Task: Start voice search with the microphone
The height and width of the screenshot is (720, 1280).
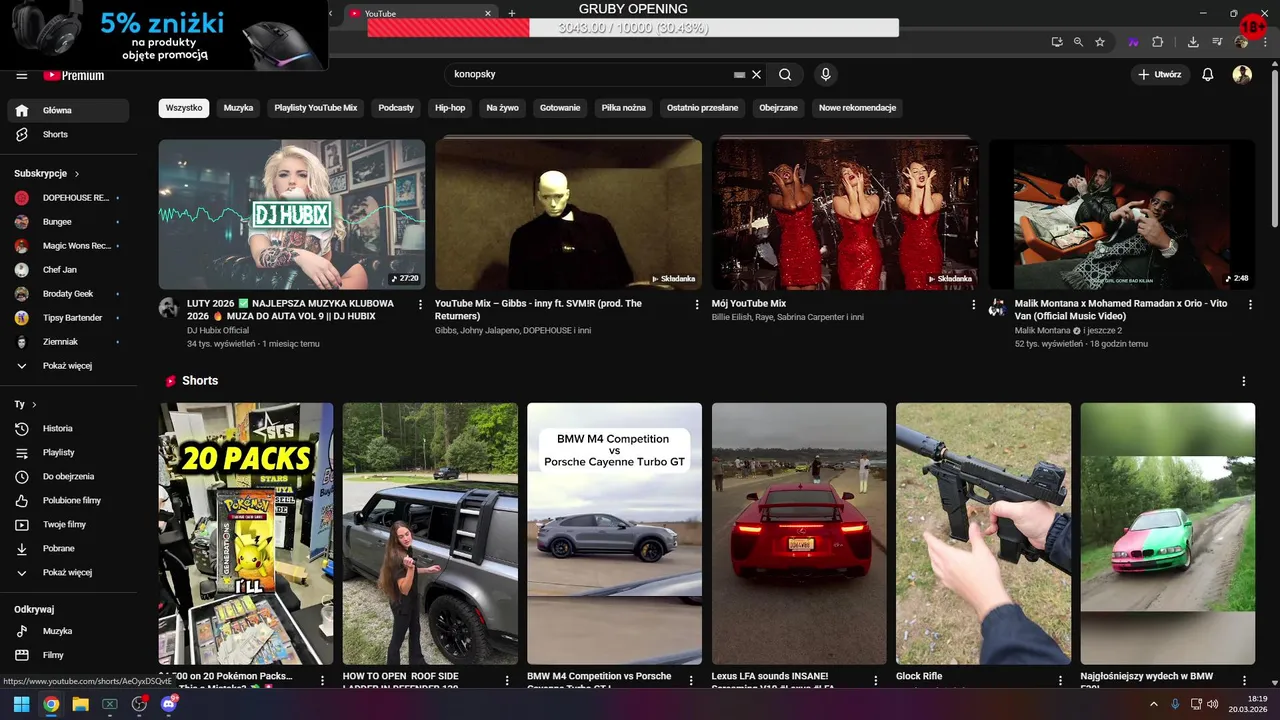Action: (825, 74)
